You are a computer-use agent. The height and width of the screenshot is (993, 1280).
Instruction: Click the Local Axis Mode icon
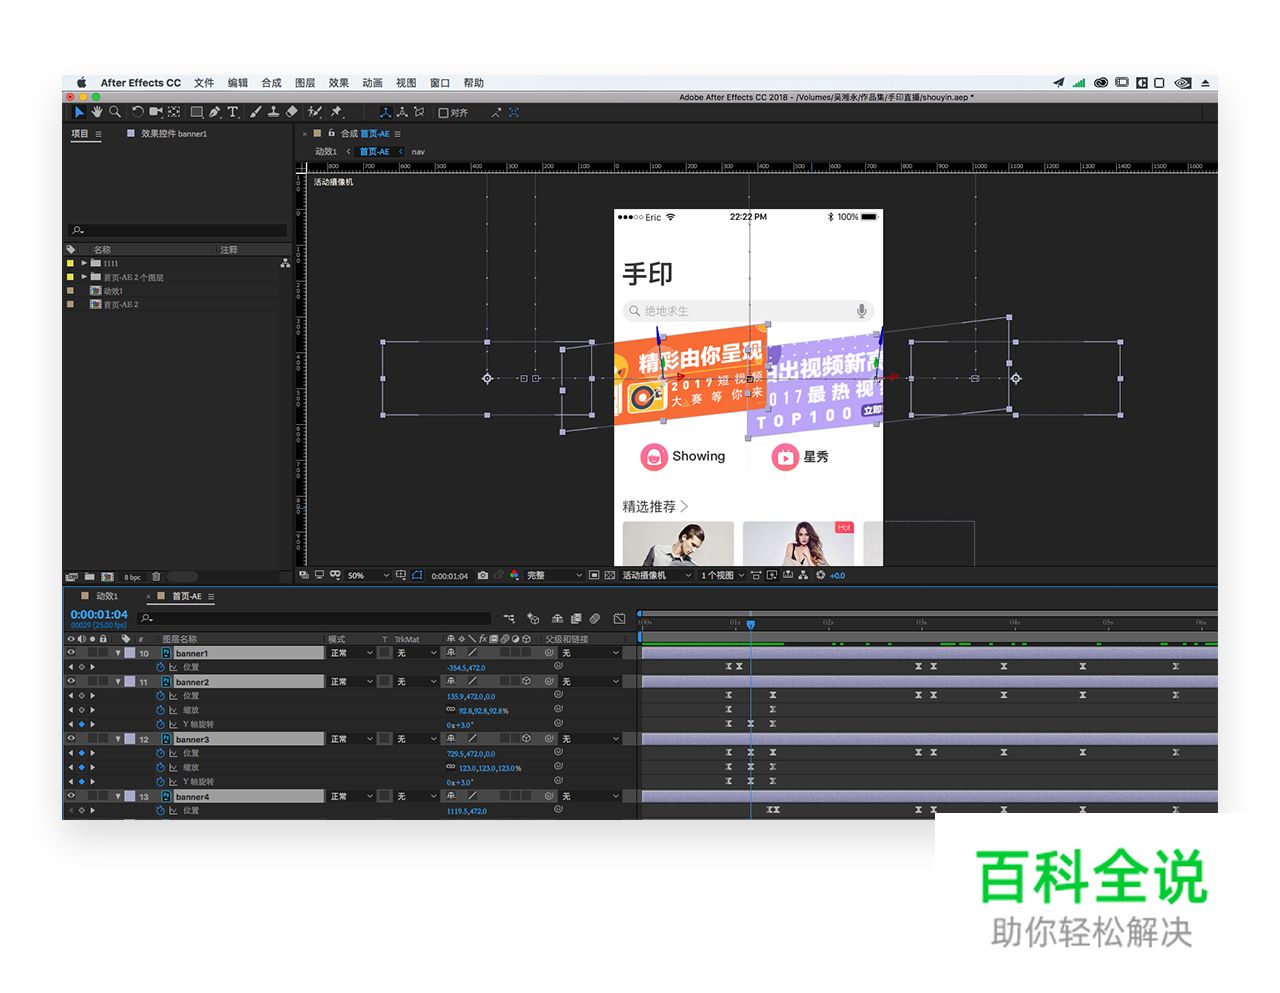(x=385, y=112)
